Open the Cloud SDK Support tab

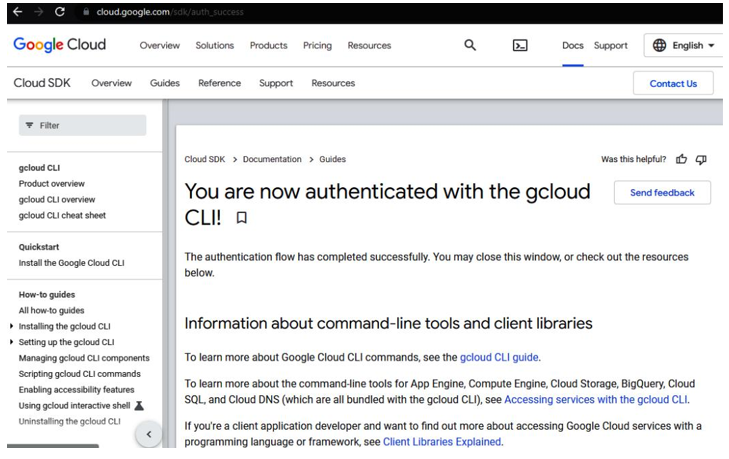pos(276,83)
